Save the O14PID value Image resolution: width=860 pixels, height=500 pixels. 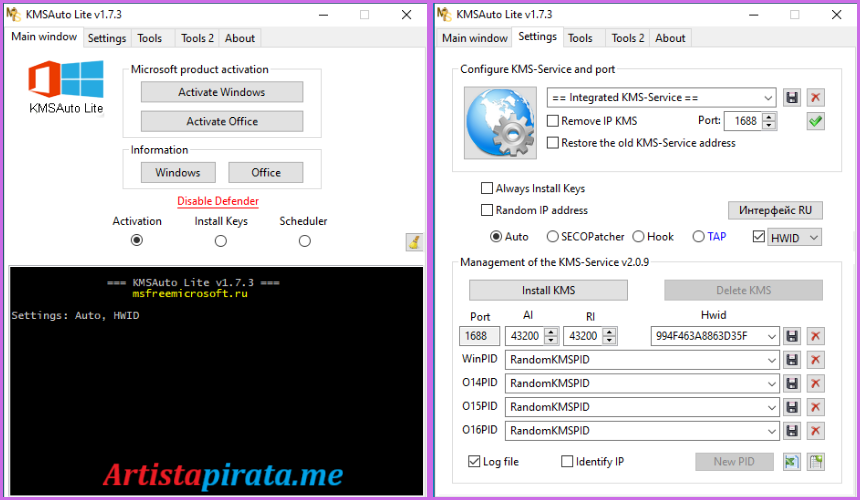click(x=791, y=383)
